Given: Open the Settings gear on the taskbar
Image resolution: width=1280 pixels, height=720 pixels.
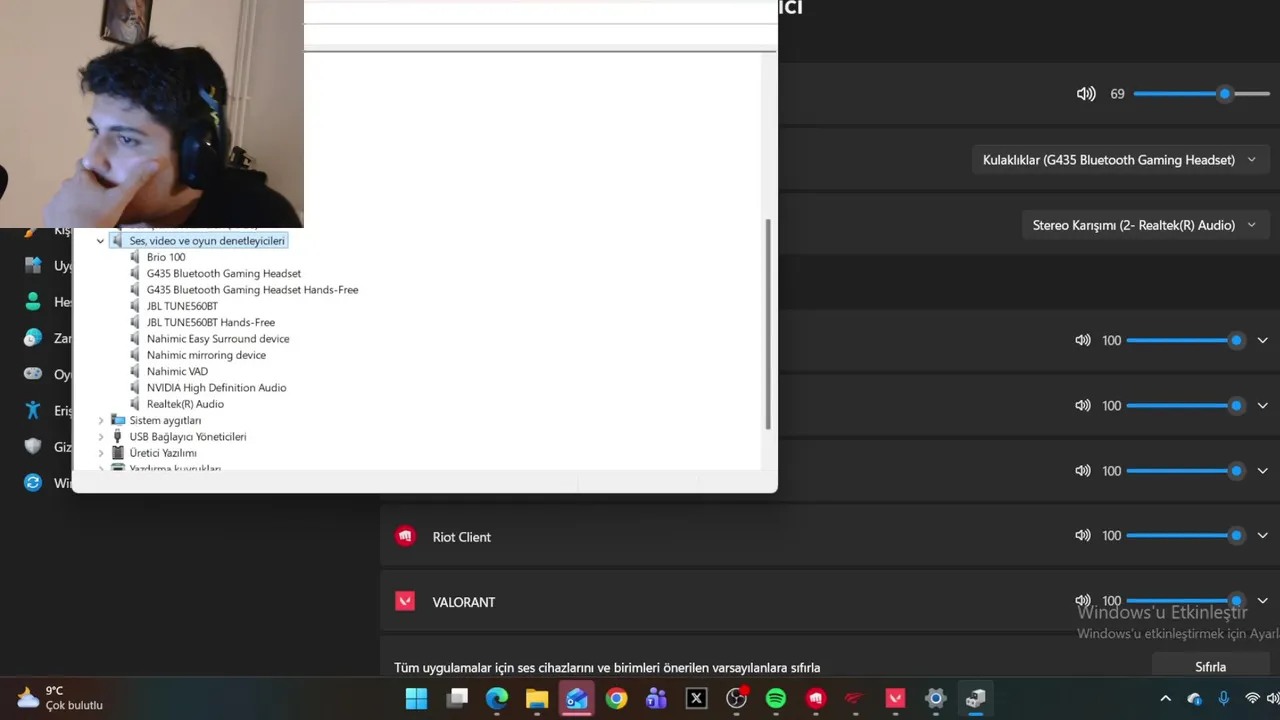Looking at the screenshot, I should point(935,698).
